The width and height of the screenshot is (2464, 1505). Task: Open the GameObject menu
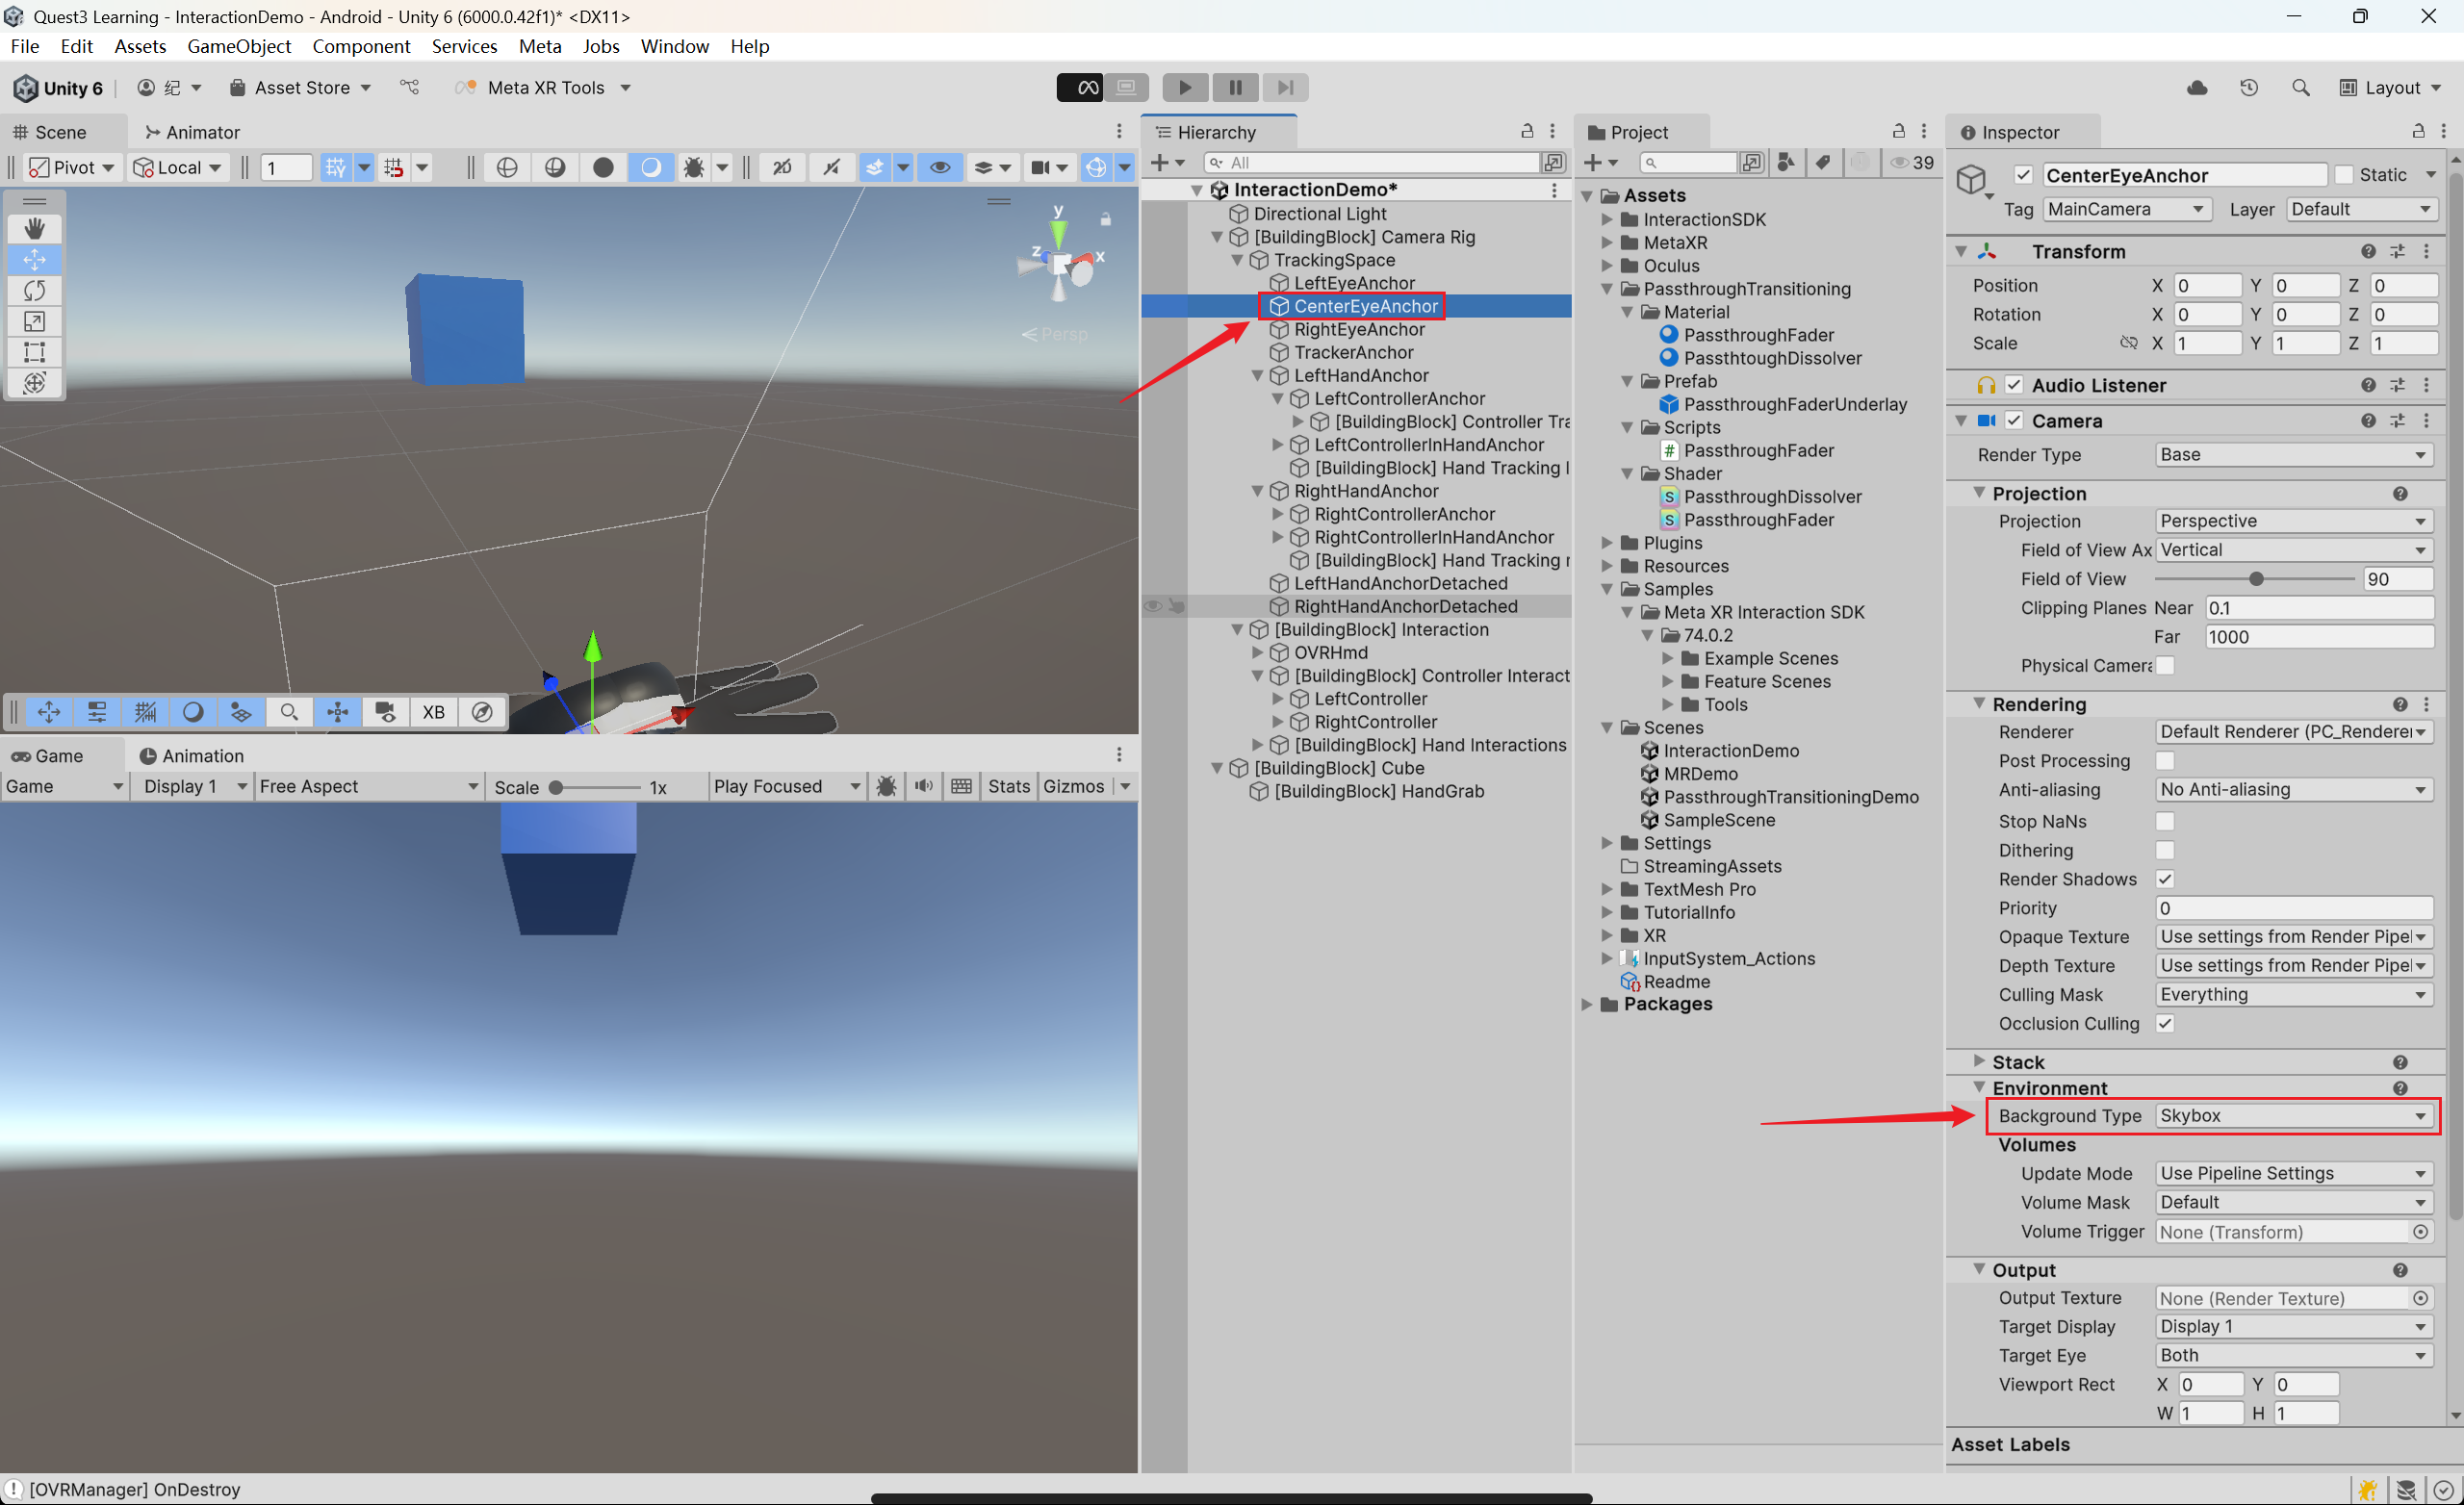point(239,46)
